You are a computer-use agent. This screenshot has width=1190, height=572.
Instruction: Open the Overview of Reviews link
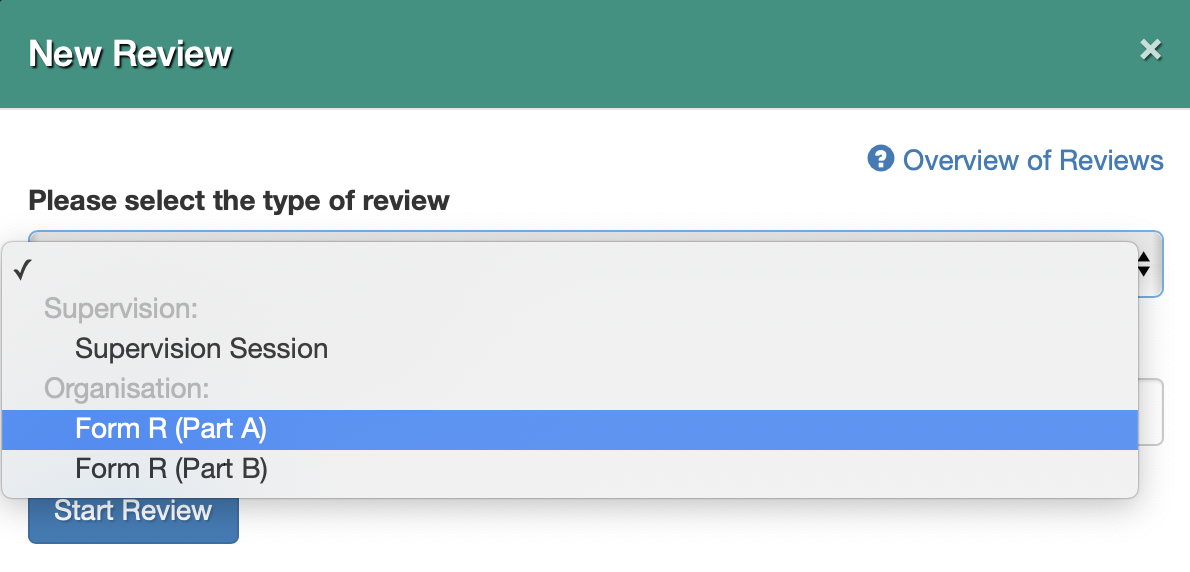tap(1032, 160)
